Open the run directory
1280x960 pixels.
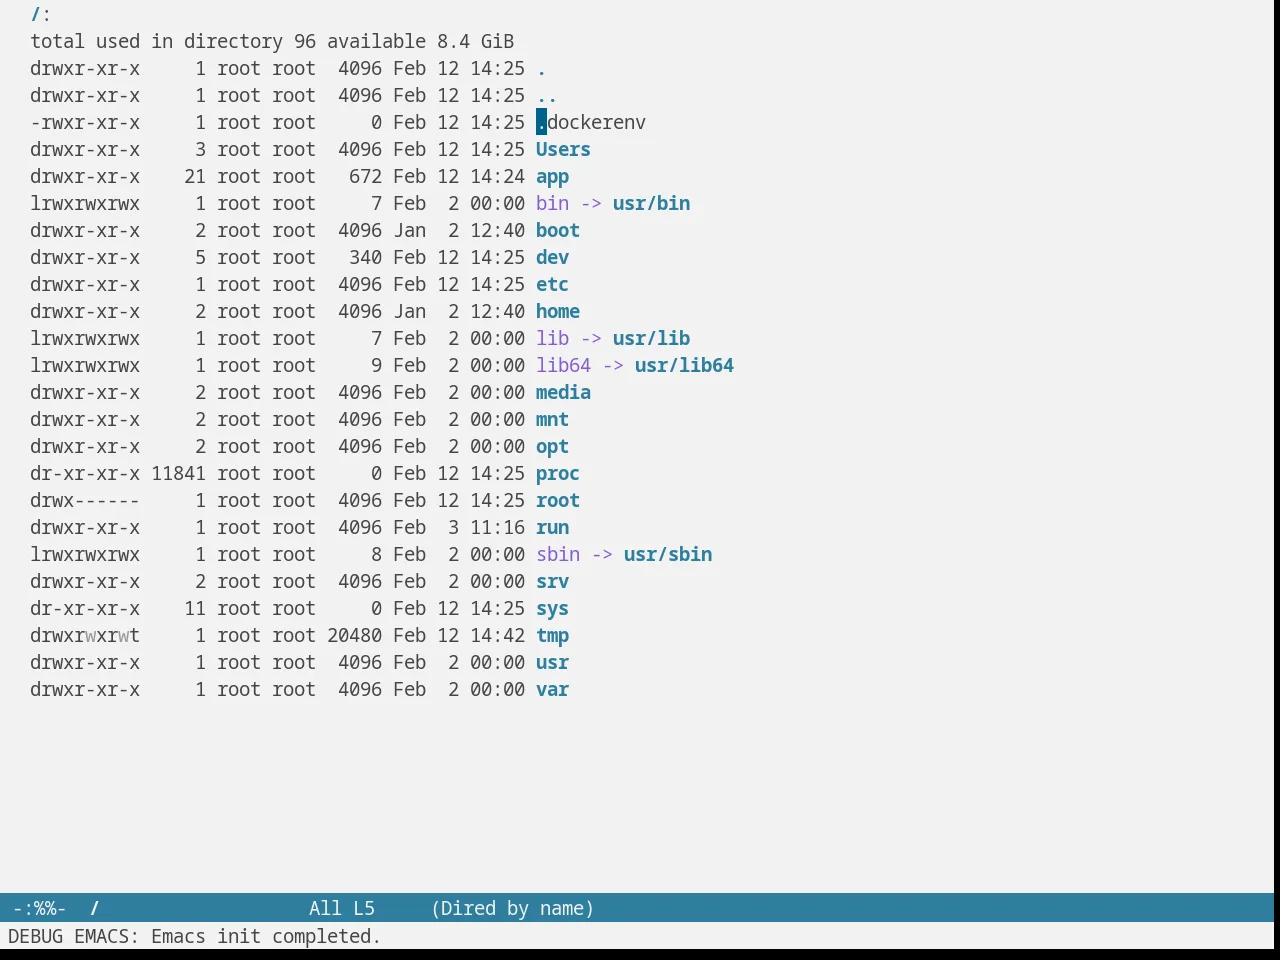552,527
